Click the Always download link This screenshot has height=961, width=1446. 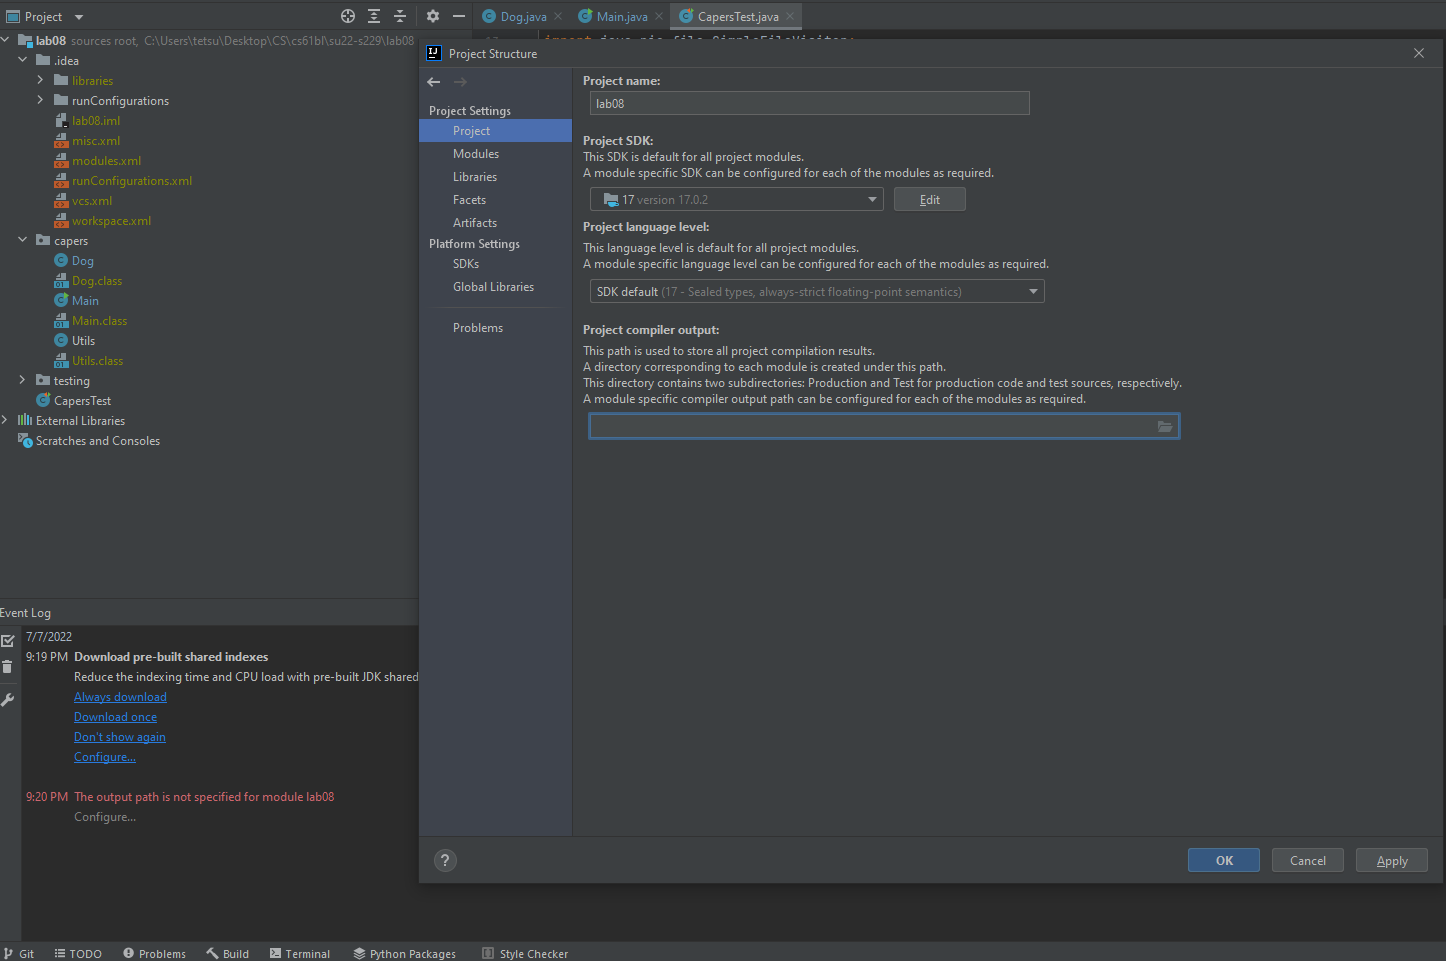(x=120, y=697)
